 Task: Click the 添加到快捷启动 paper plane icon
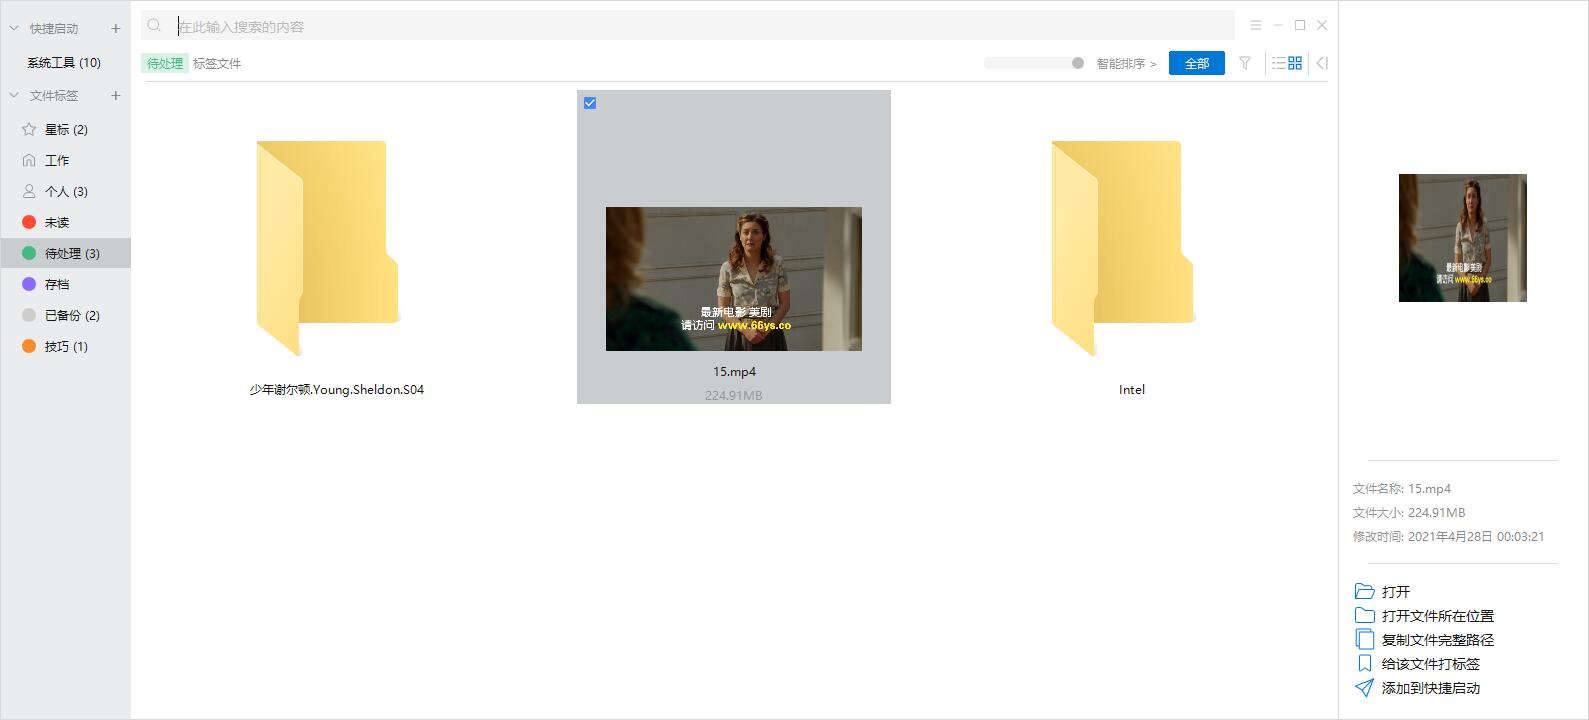[x=1364, y=688]
